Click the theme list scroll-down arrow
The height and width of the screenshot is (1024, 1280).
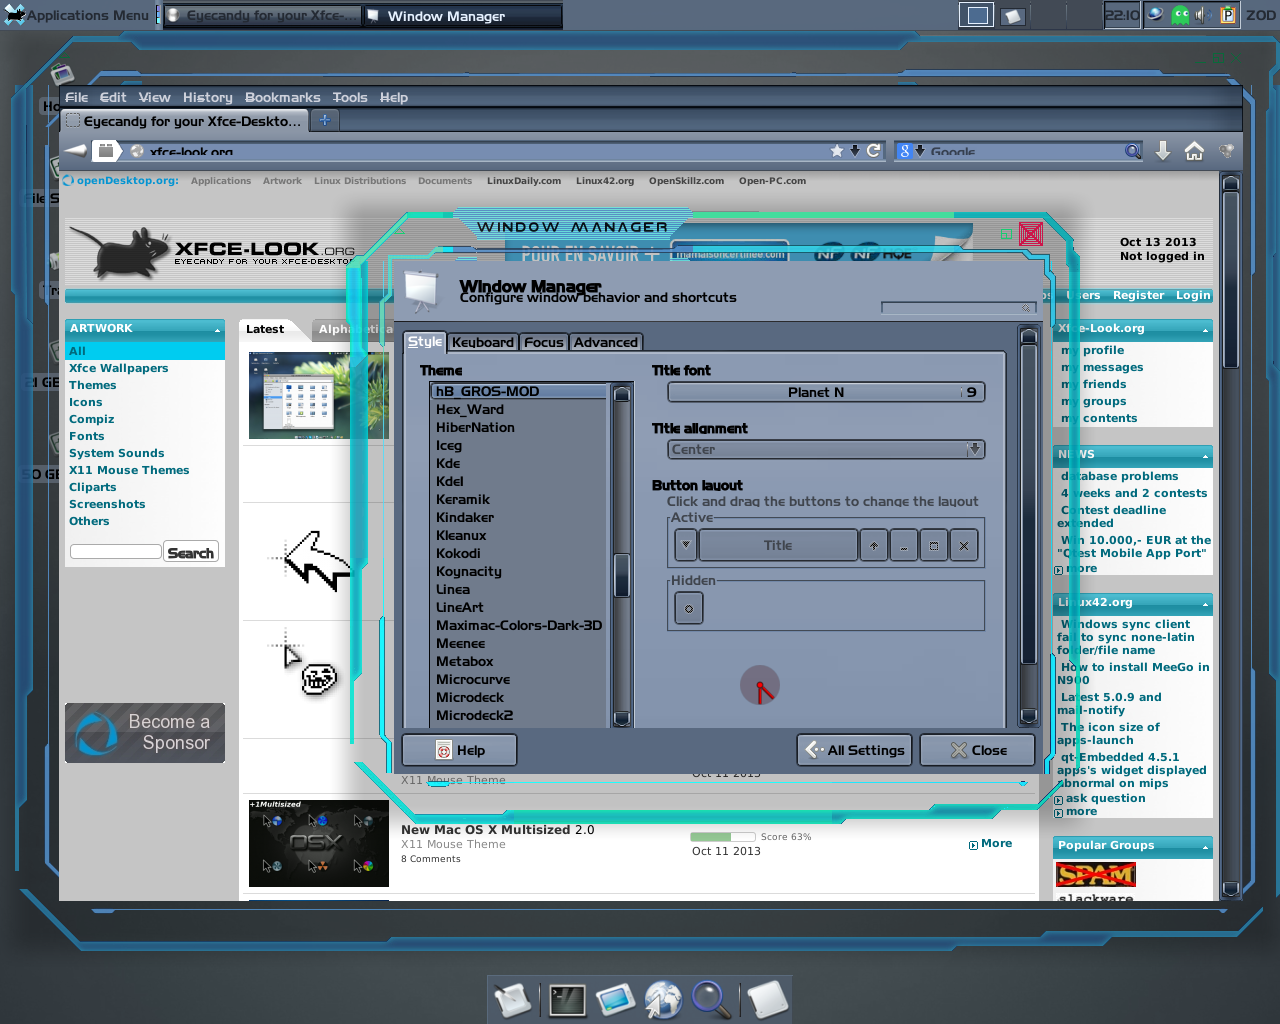coord(621,718)
